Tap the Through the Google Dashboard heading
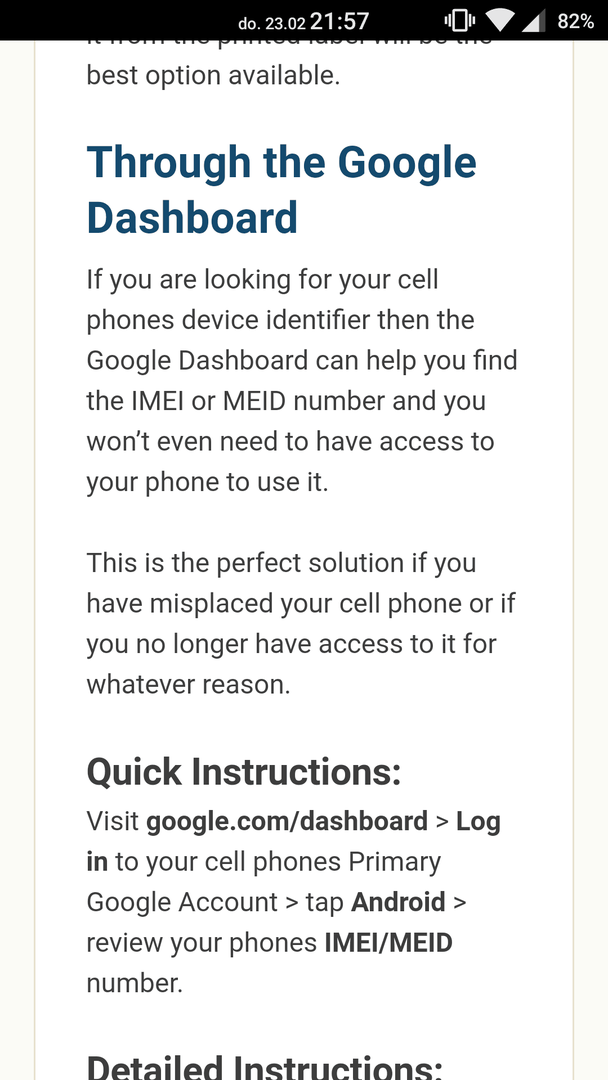 [282, 189]
